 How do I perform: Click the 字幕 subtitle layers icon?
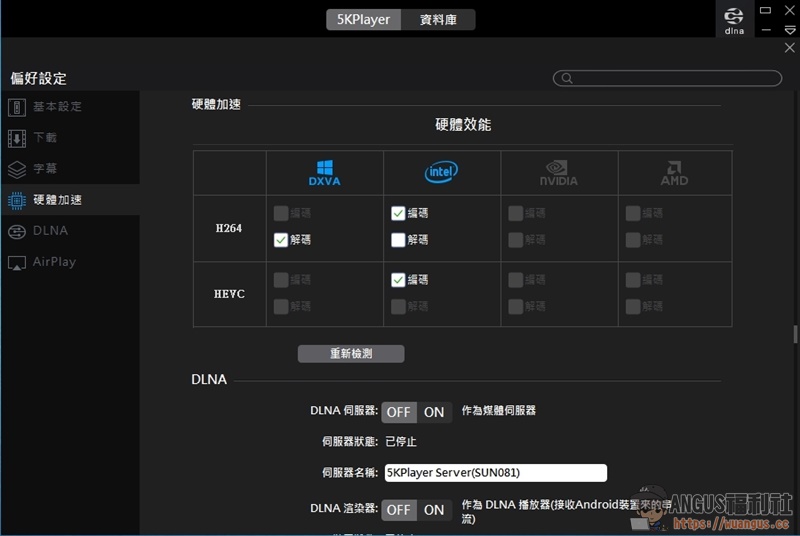pos(17,169)
